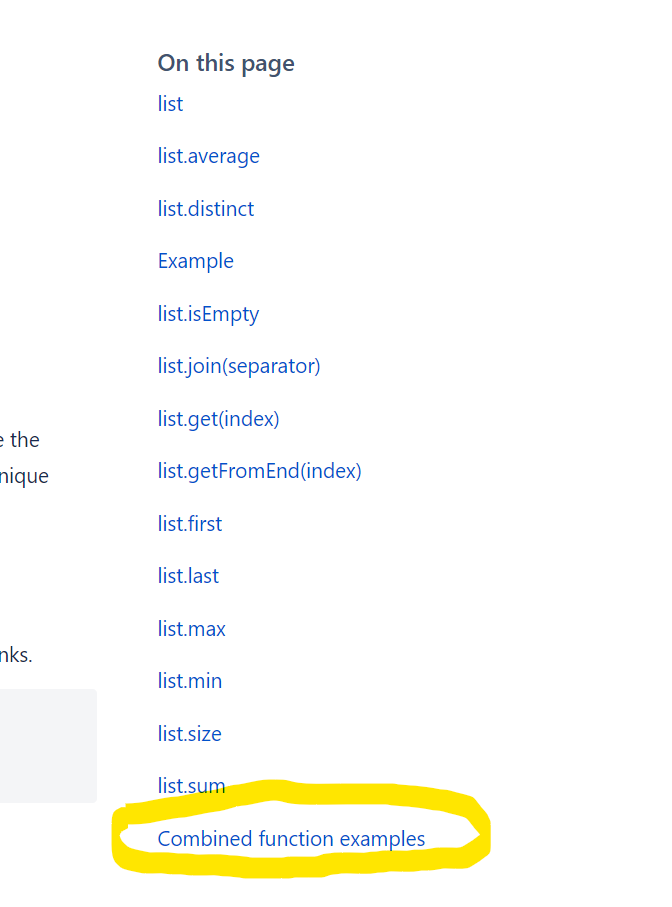The image size is (672, 907).
Task: Click the list.getFromEnd(index) link
Action: 259,471
